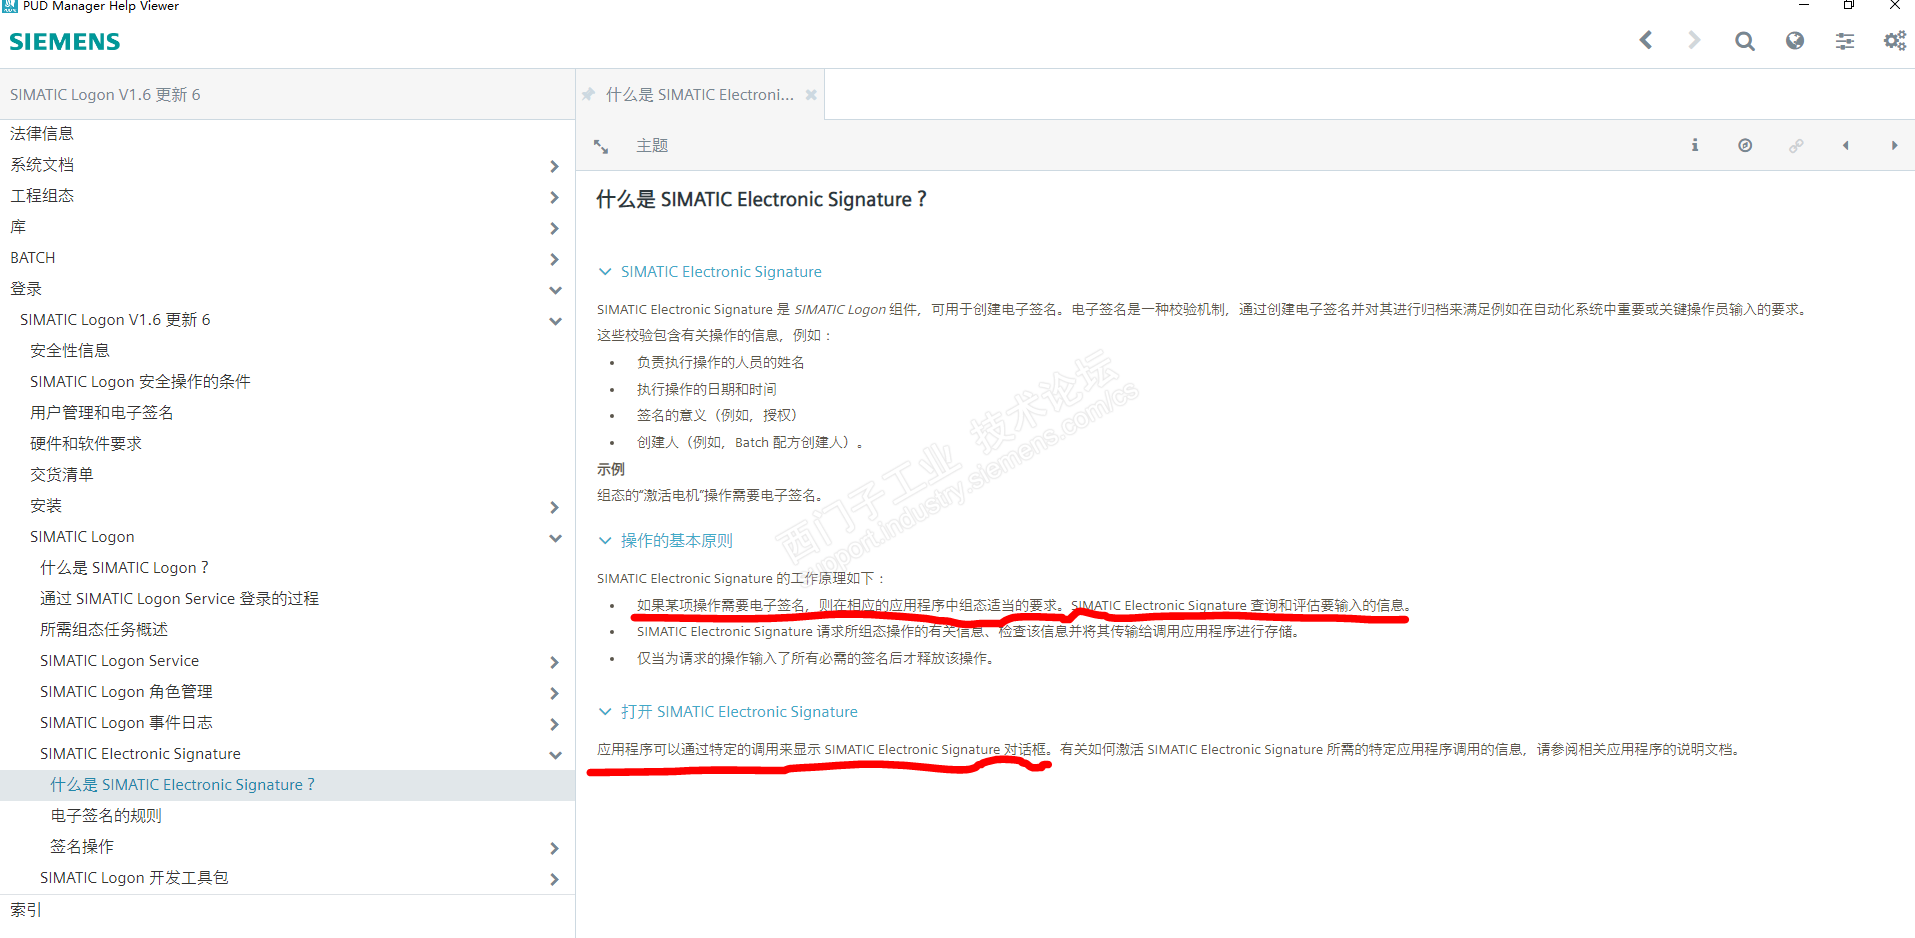The image size is (1915, 938).
Task: Click the 主题 label in the topic bar
Action: tap(652, 146)
